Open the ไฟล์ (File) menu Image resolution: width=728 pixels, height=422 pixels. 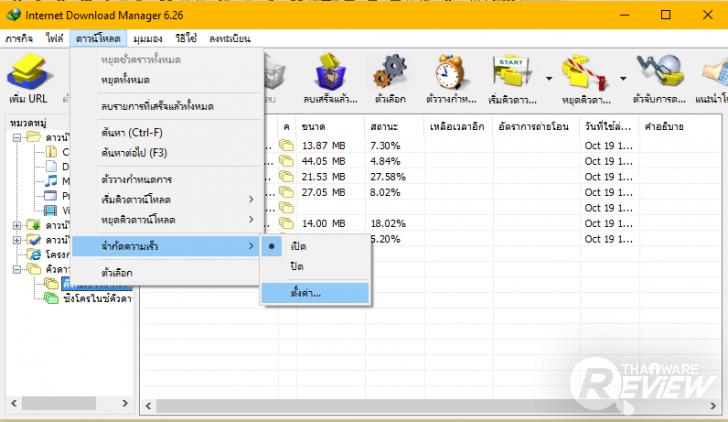point(54,39)
